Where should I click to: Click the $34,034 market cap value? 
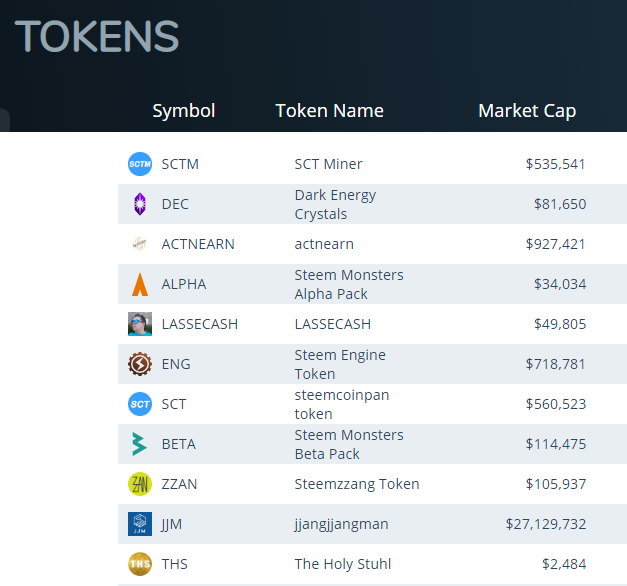click(x=560, y=284)
